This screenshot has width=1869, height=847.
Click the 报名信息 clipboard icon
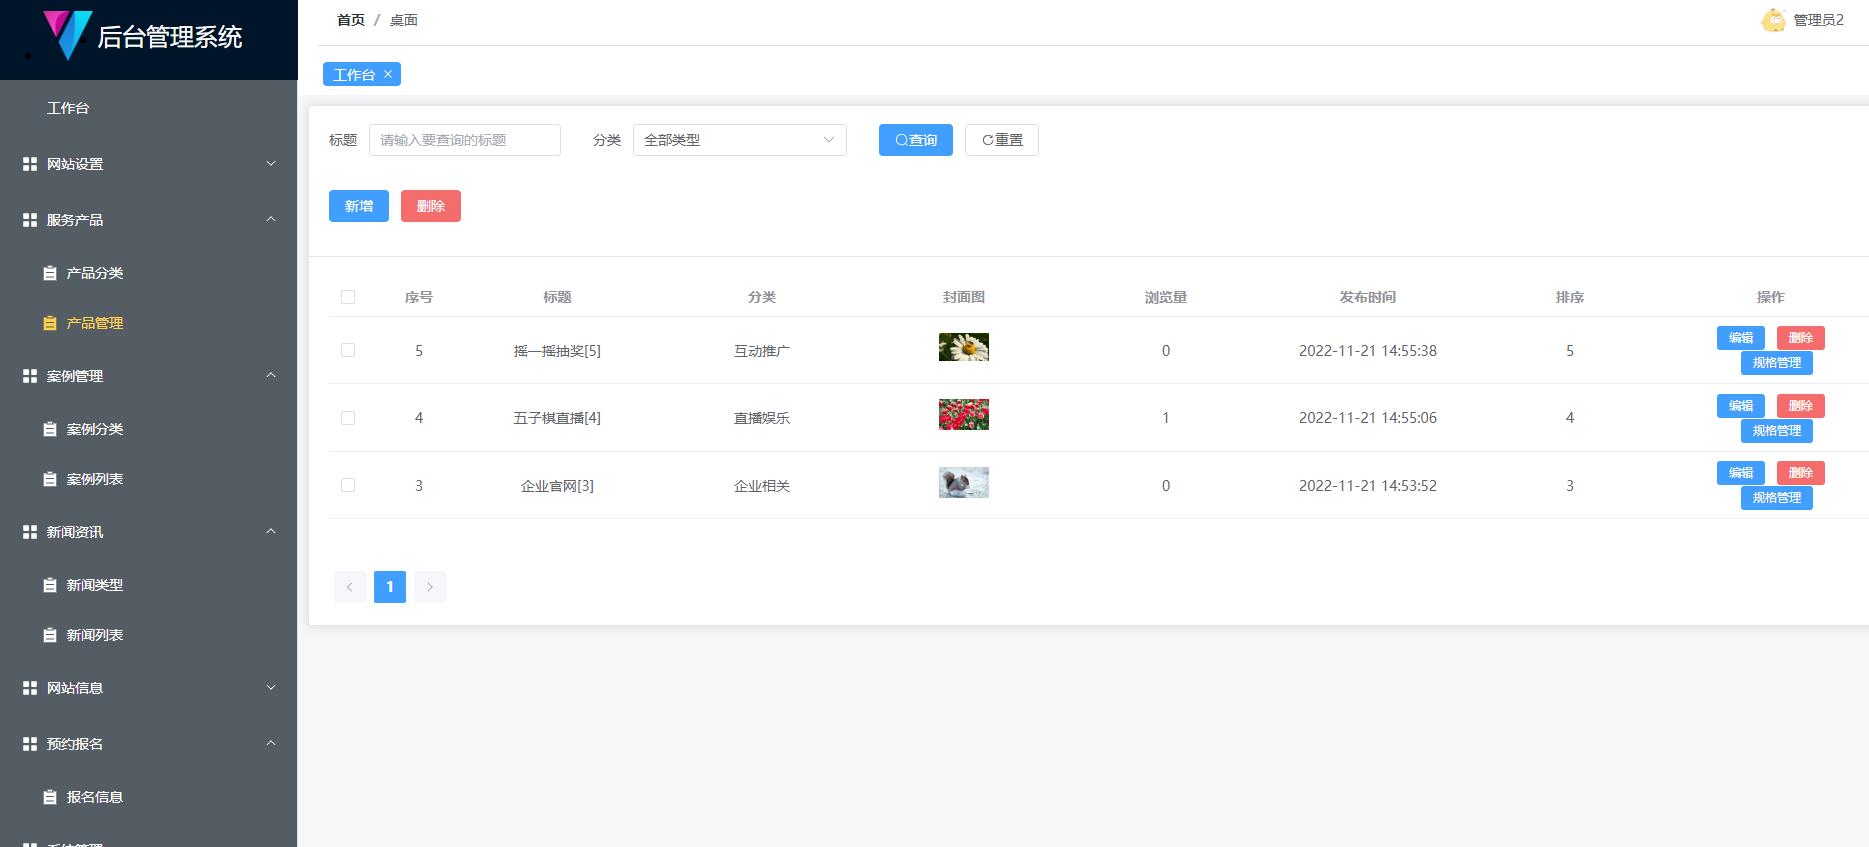[x=50, y=797]
